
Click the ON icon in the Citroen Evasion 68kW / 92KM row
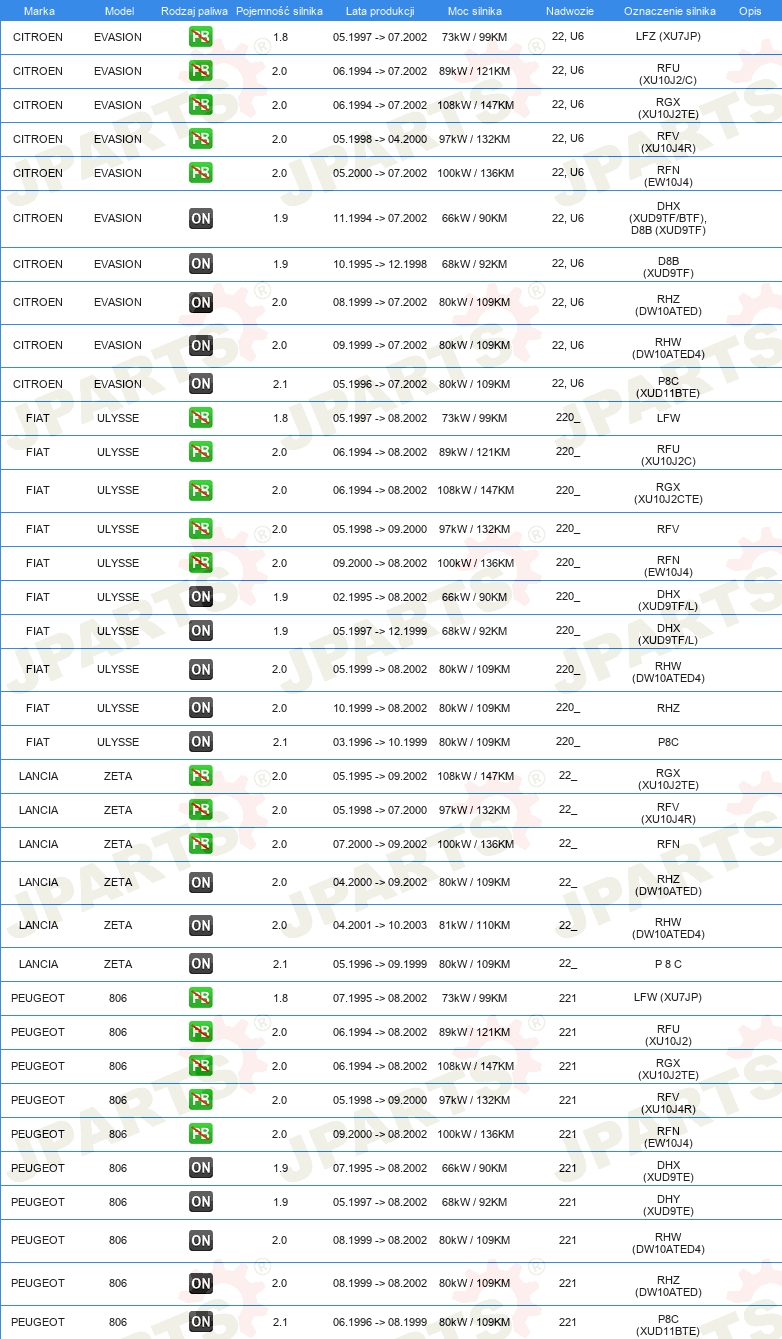point(201,264)
